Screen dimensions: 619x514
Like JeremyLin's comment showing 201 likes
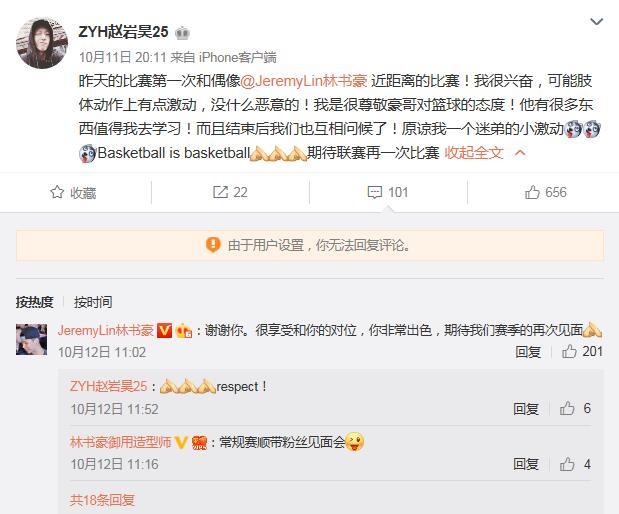point(569,351)
